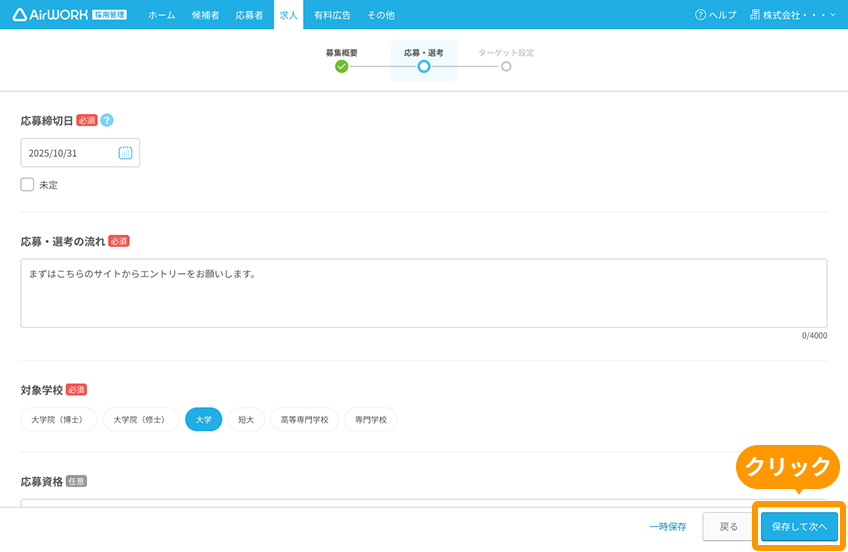Click the 応募・選考 step circle

pos(423,66)
